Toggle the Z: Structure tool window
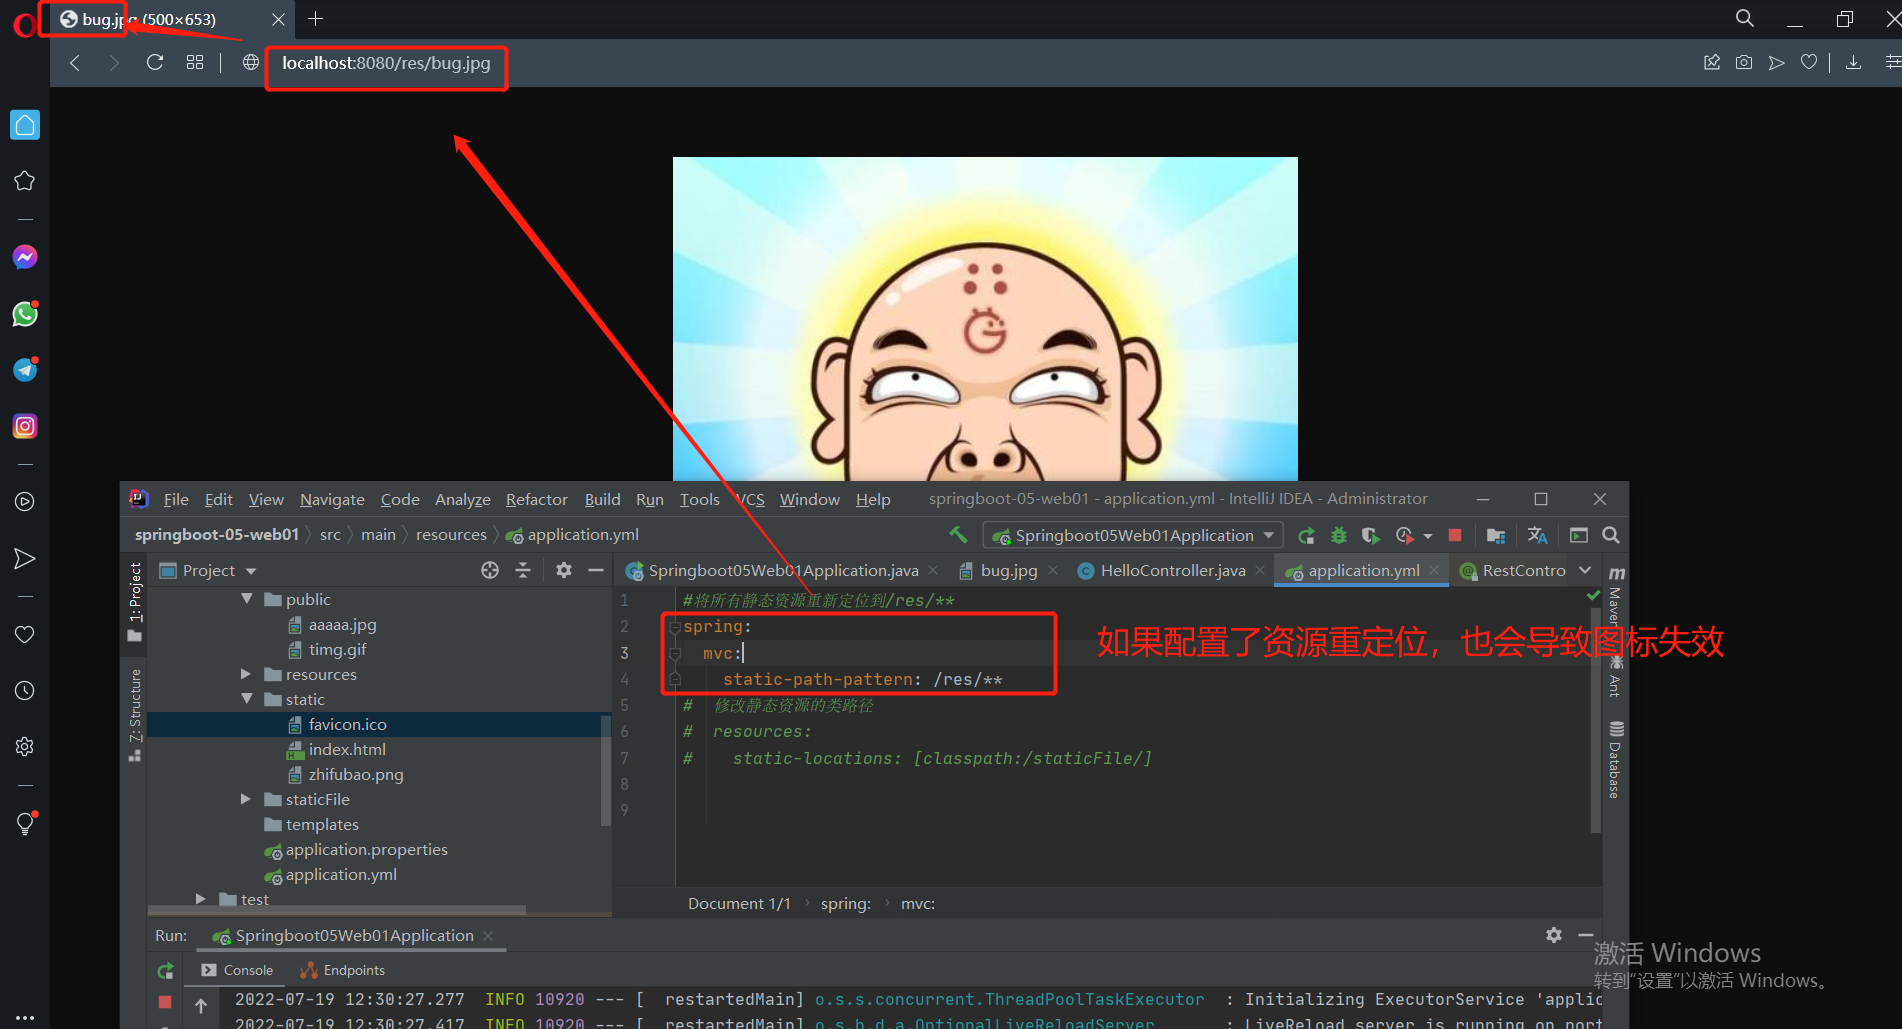 135,716
